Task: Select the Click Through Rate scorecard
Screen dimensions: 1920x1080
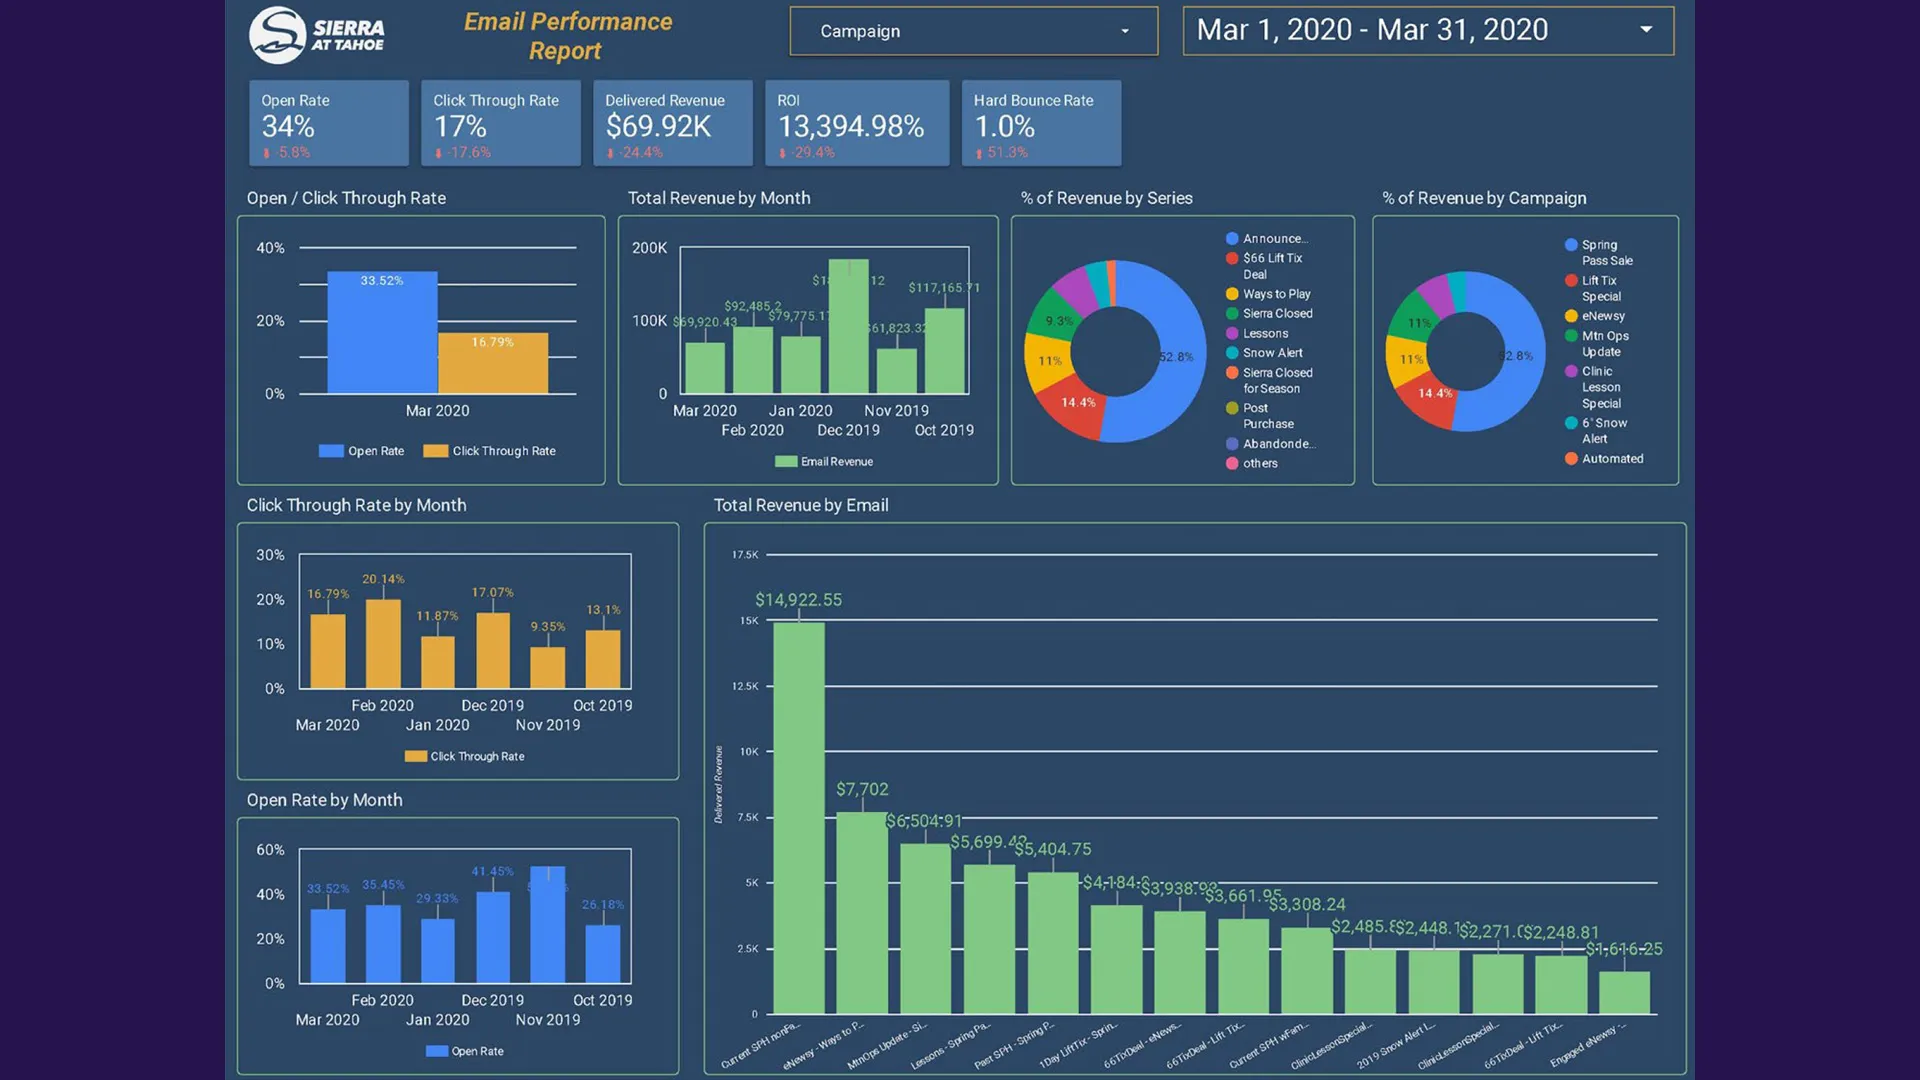Action: [x=501, y=123]
